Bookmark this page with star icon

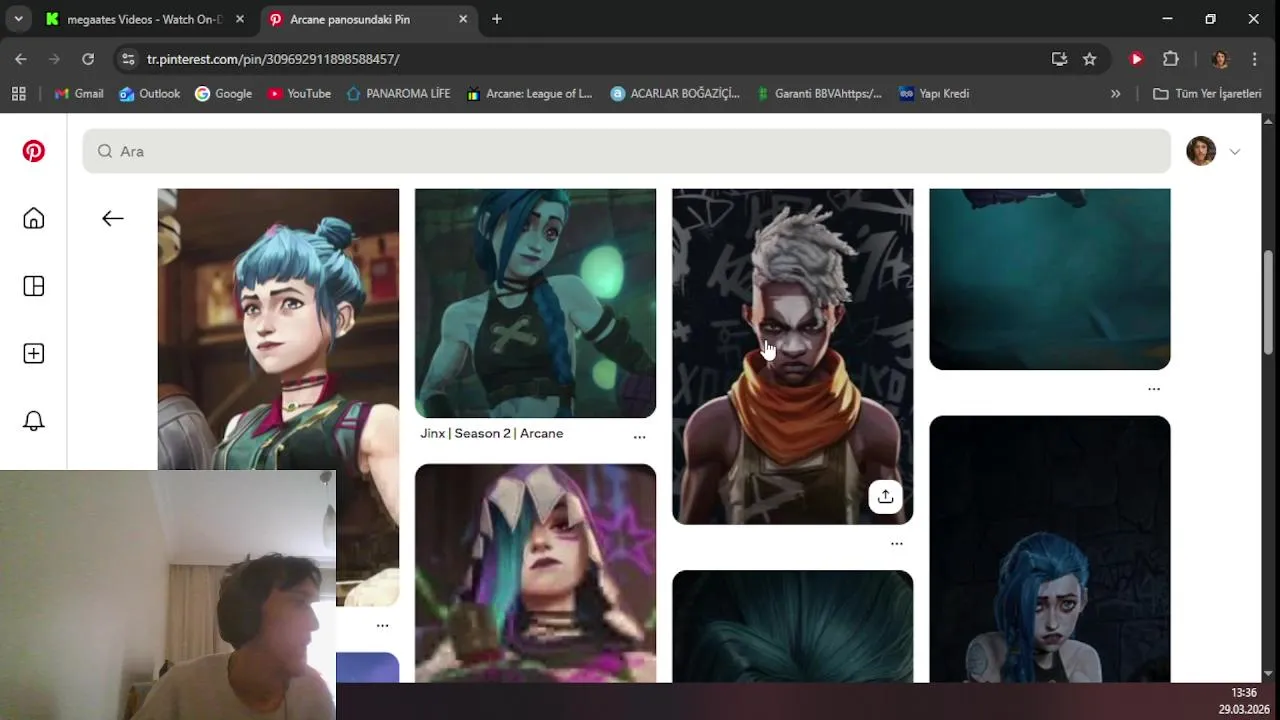pos(1089,59)
